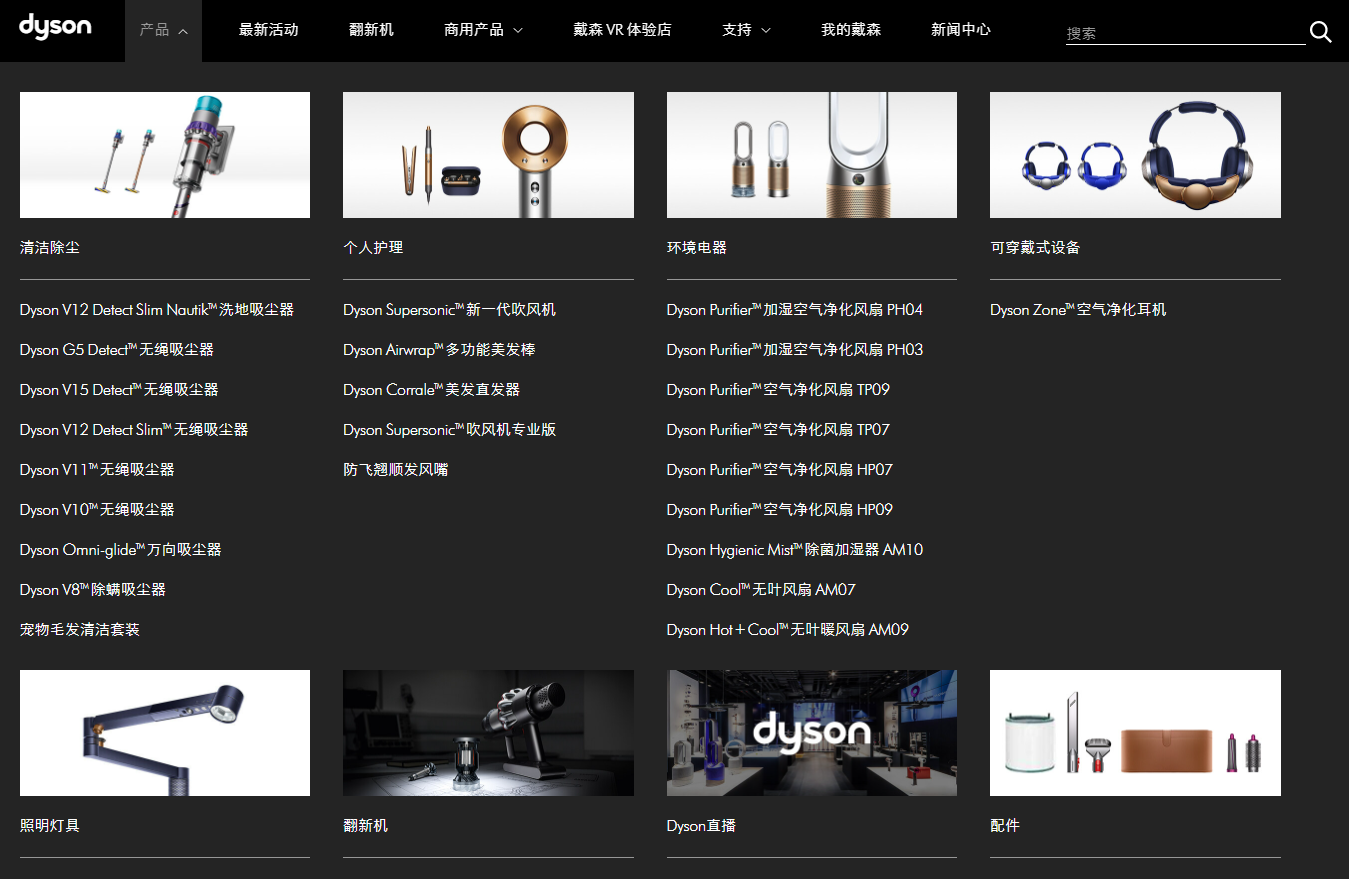This screenshot has height=879, width=1349.
Task: Select Dyson Purifier 加湿空气净化风扇 PH04
Action: [795, 310]
